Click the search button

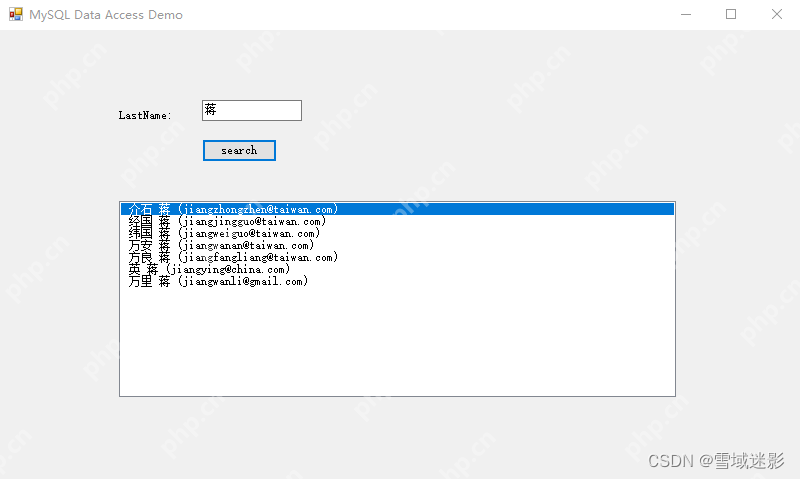239,150
